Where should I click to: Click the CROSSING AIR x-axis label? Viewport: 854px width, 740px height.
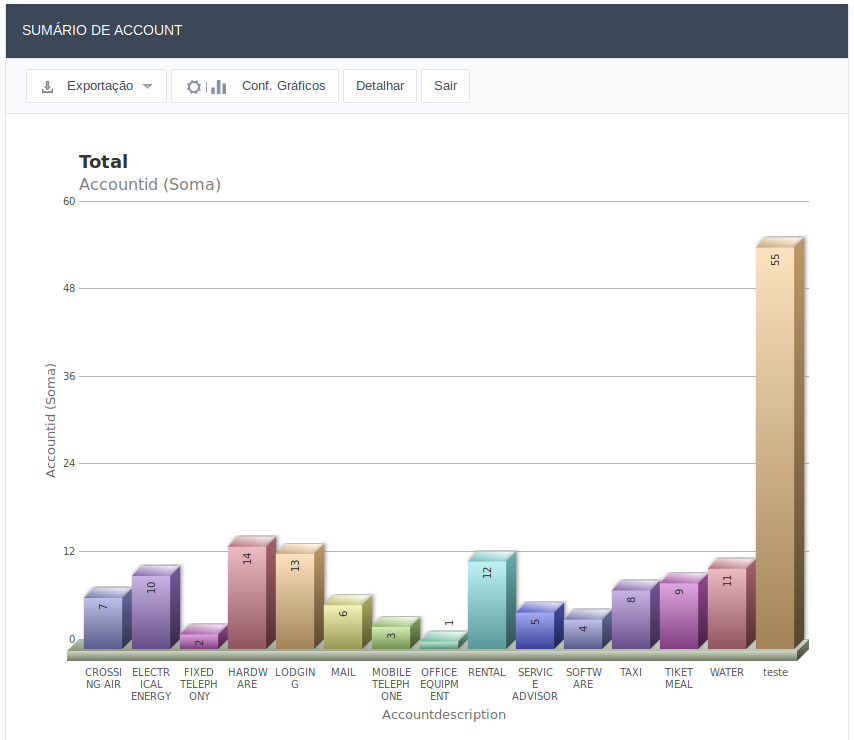(x=103, y=678)
